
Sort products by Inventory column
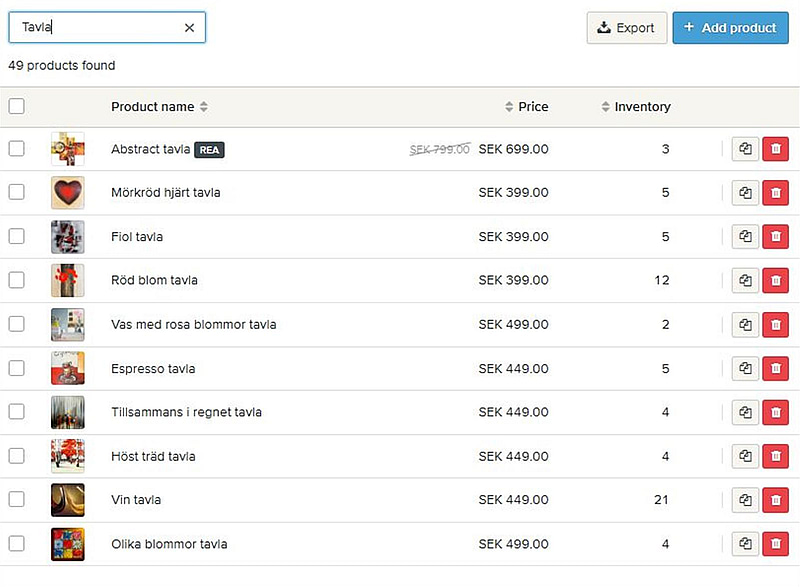(641, 107)
